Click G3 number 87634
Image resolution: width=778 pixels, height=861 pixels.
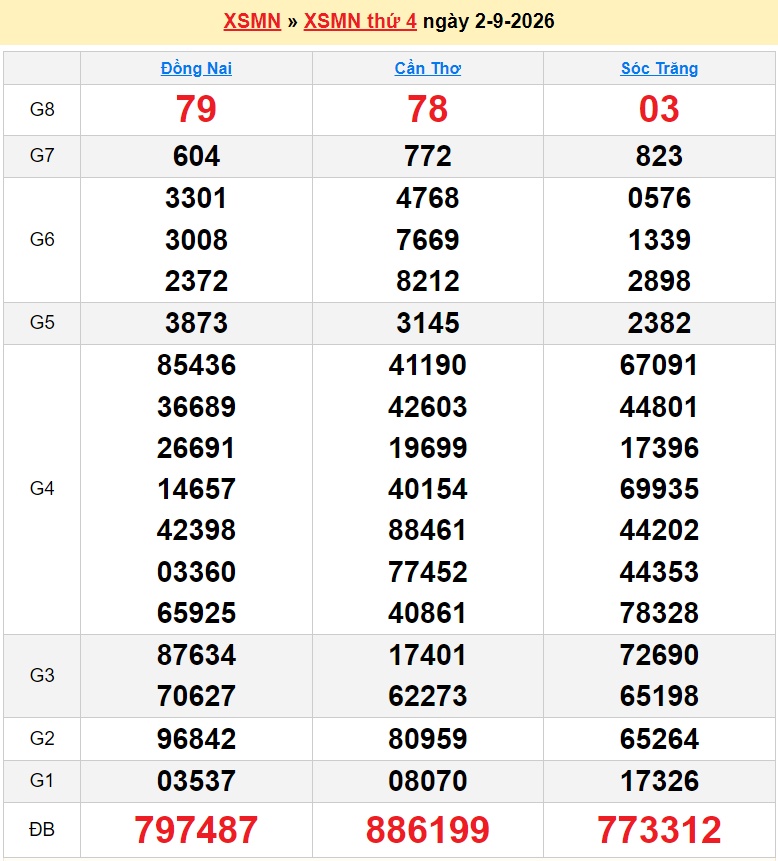coord(196,655)
